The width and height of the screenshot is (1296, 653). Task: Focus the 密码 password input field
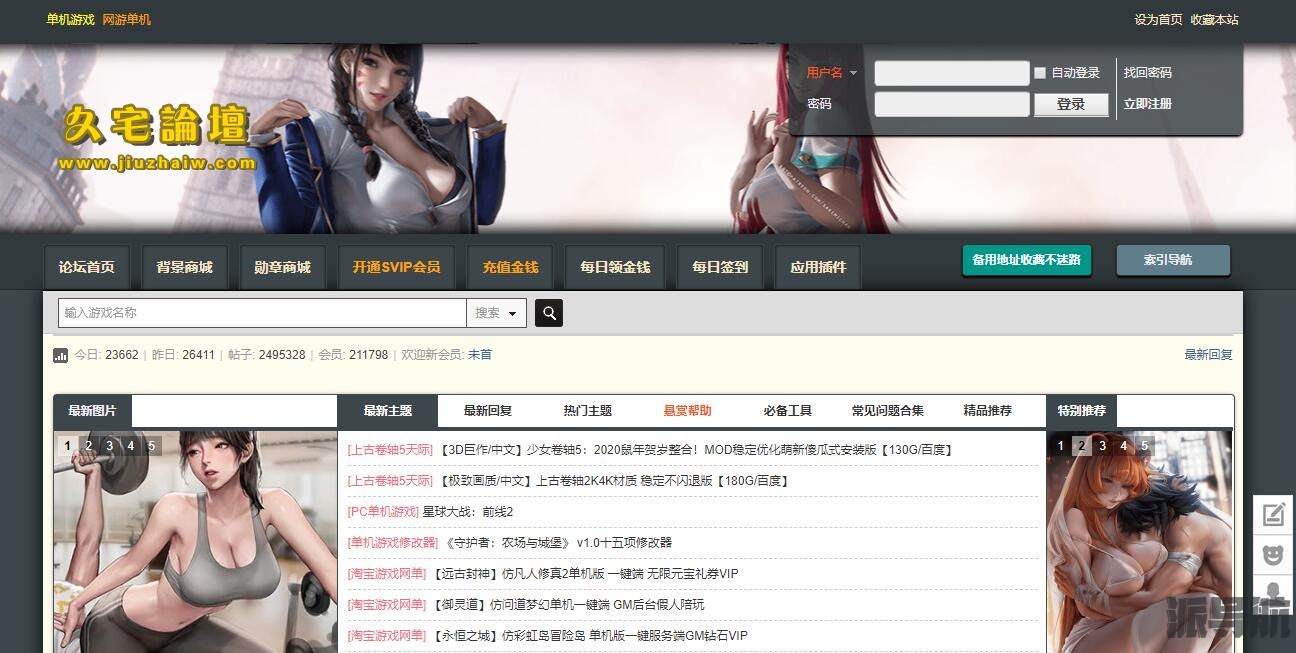point(952,104)
